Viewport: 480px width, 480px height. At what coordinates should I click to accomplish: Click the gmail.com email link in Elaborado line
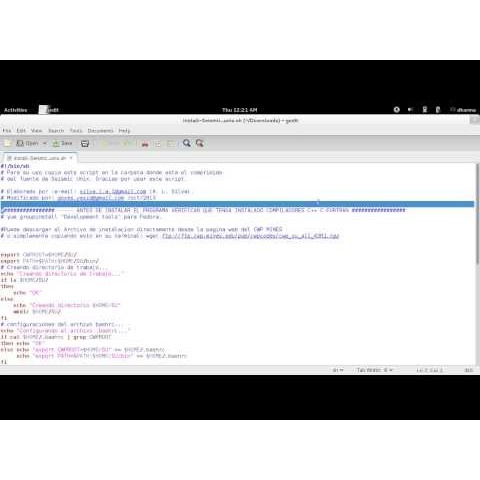(113, 191)
